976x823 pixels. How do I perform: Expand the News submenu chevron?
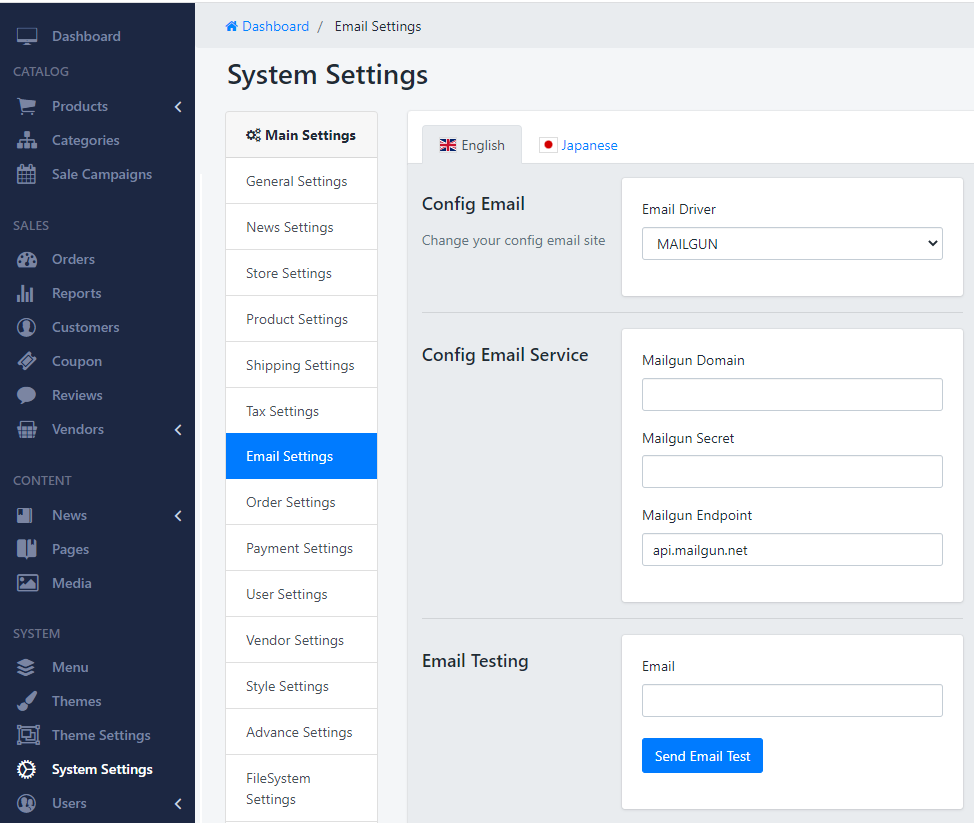(178, 516)
